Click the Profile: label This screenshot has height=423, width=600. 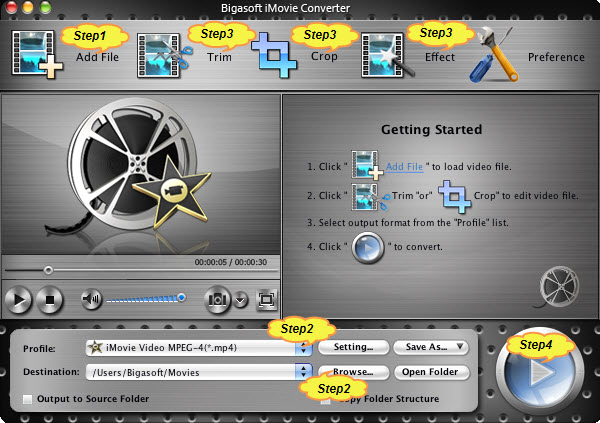tap(39, 349)
